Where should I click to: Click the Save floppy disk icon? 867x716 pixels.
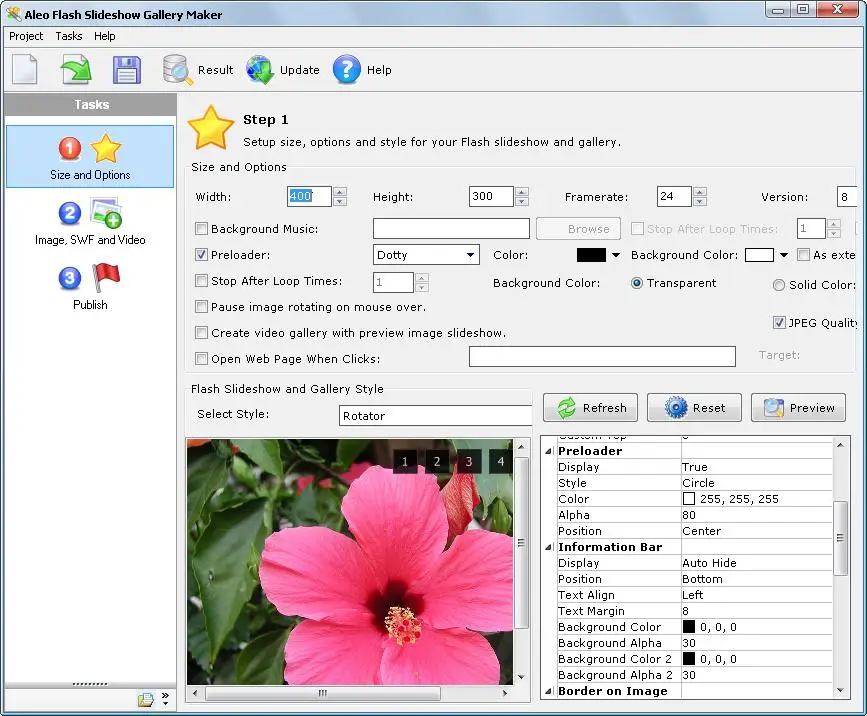[x=127, y=70]
